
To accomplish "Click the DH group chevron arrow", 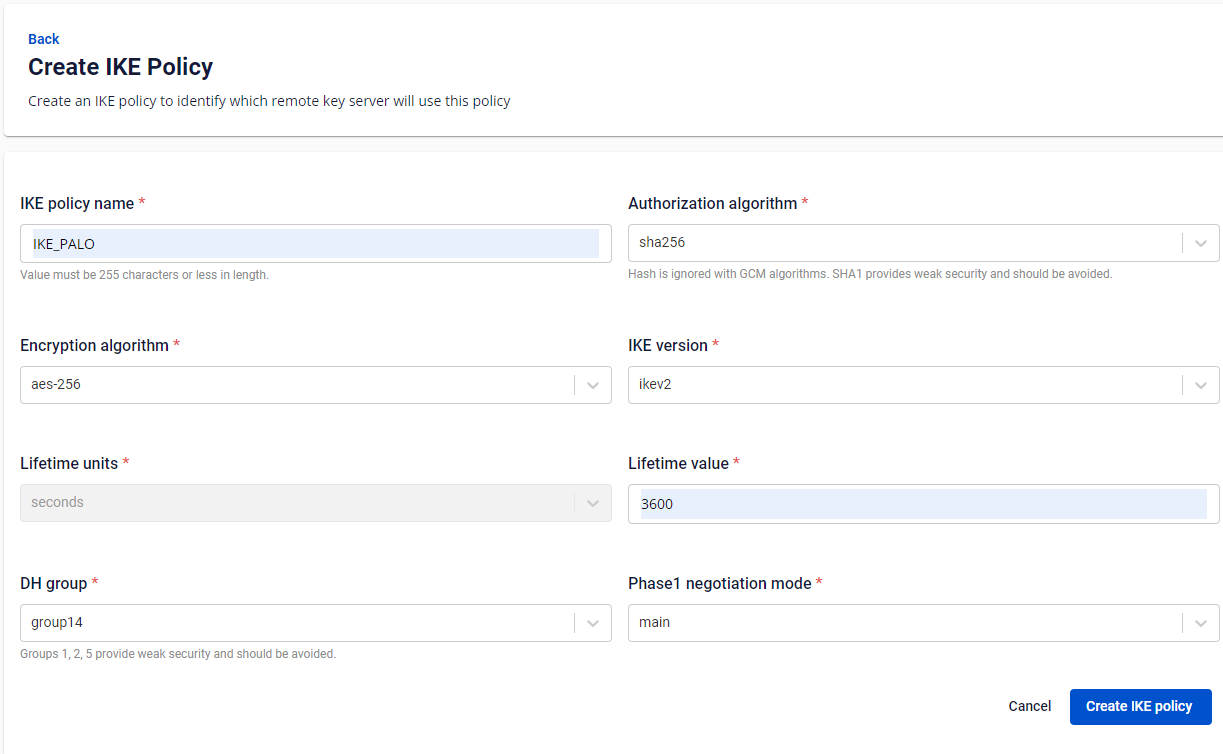I will coord(593,623).
